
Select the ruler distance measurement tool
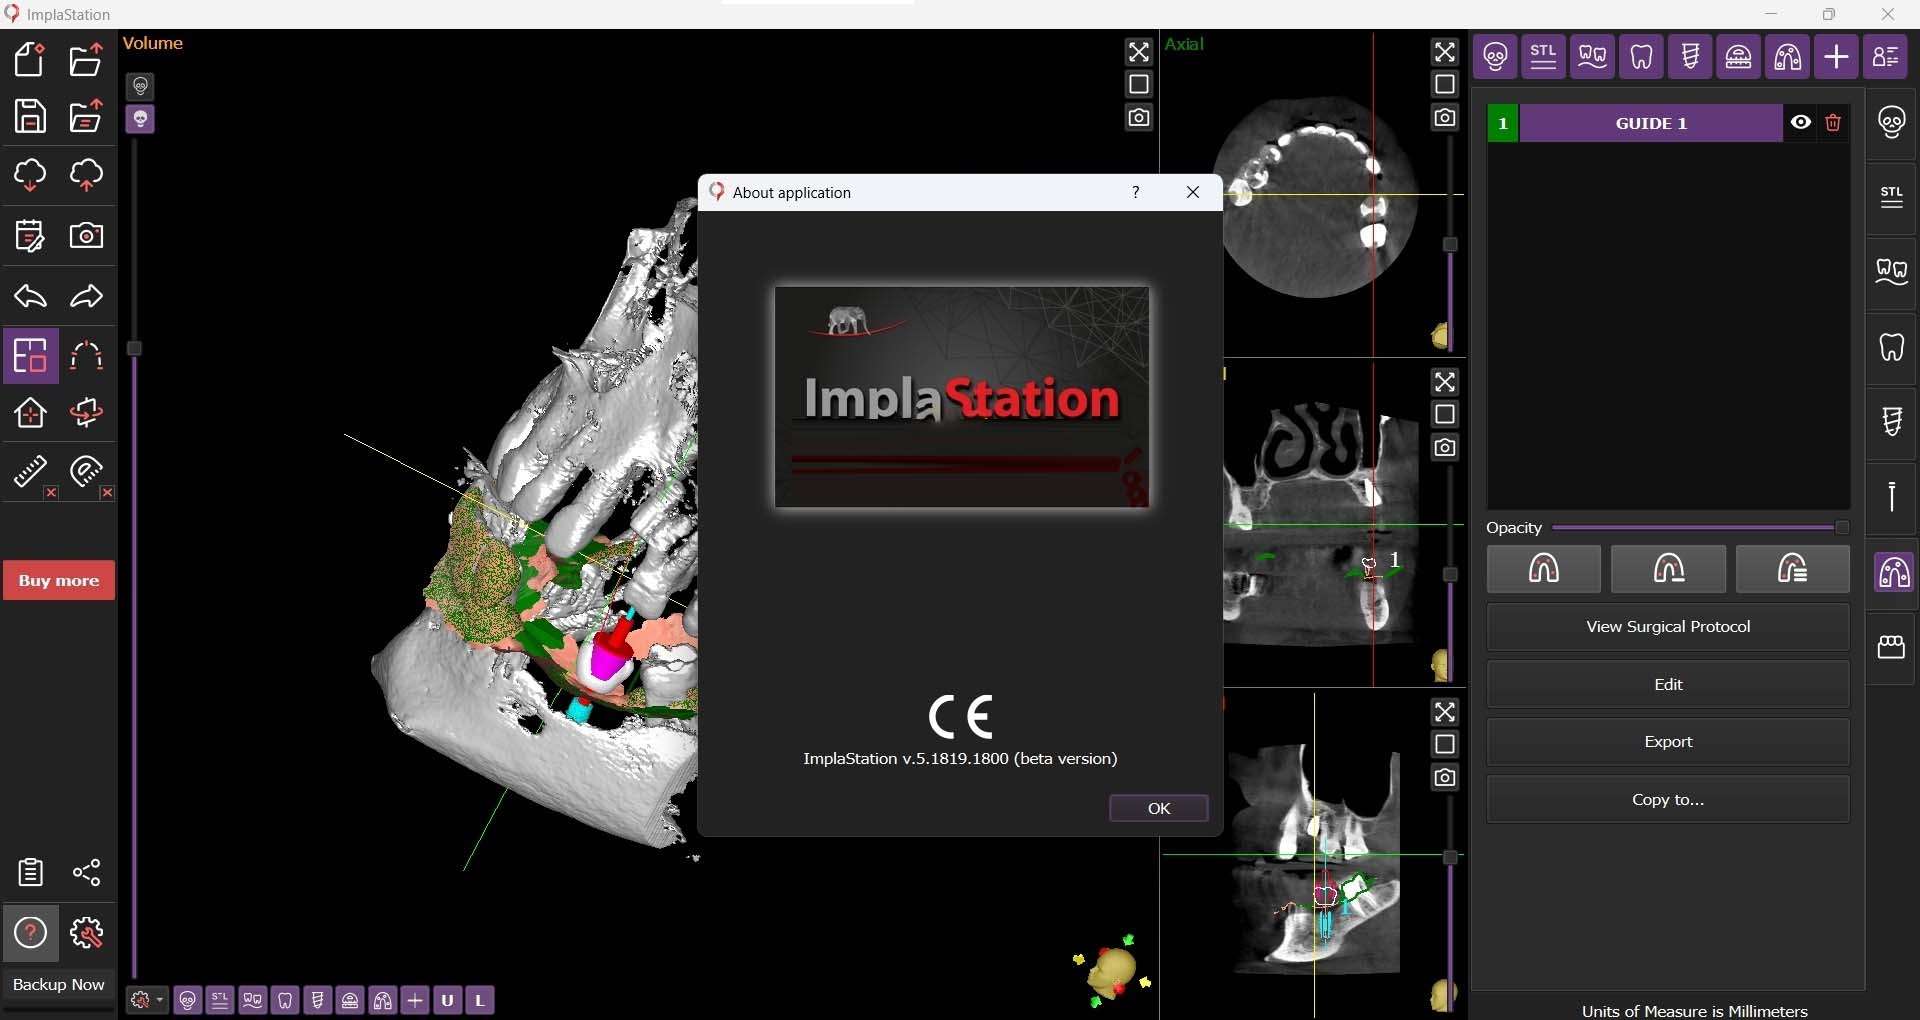(x=30, y=473)
